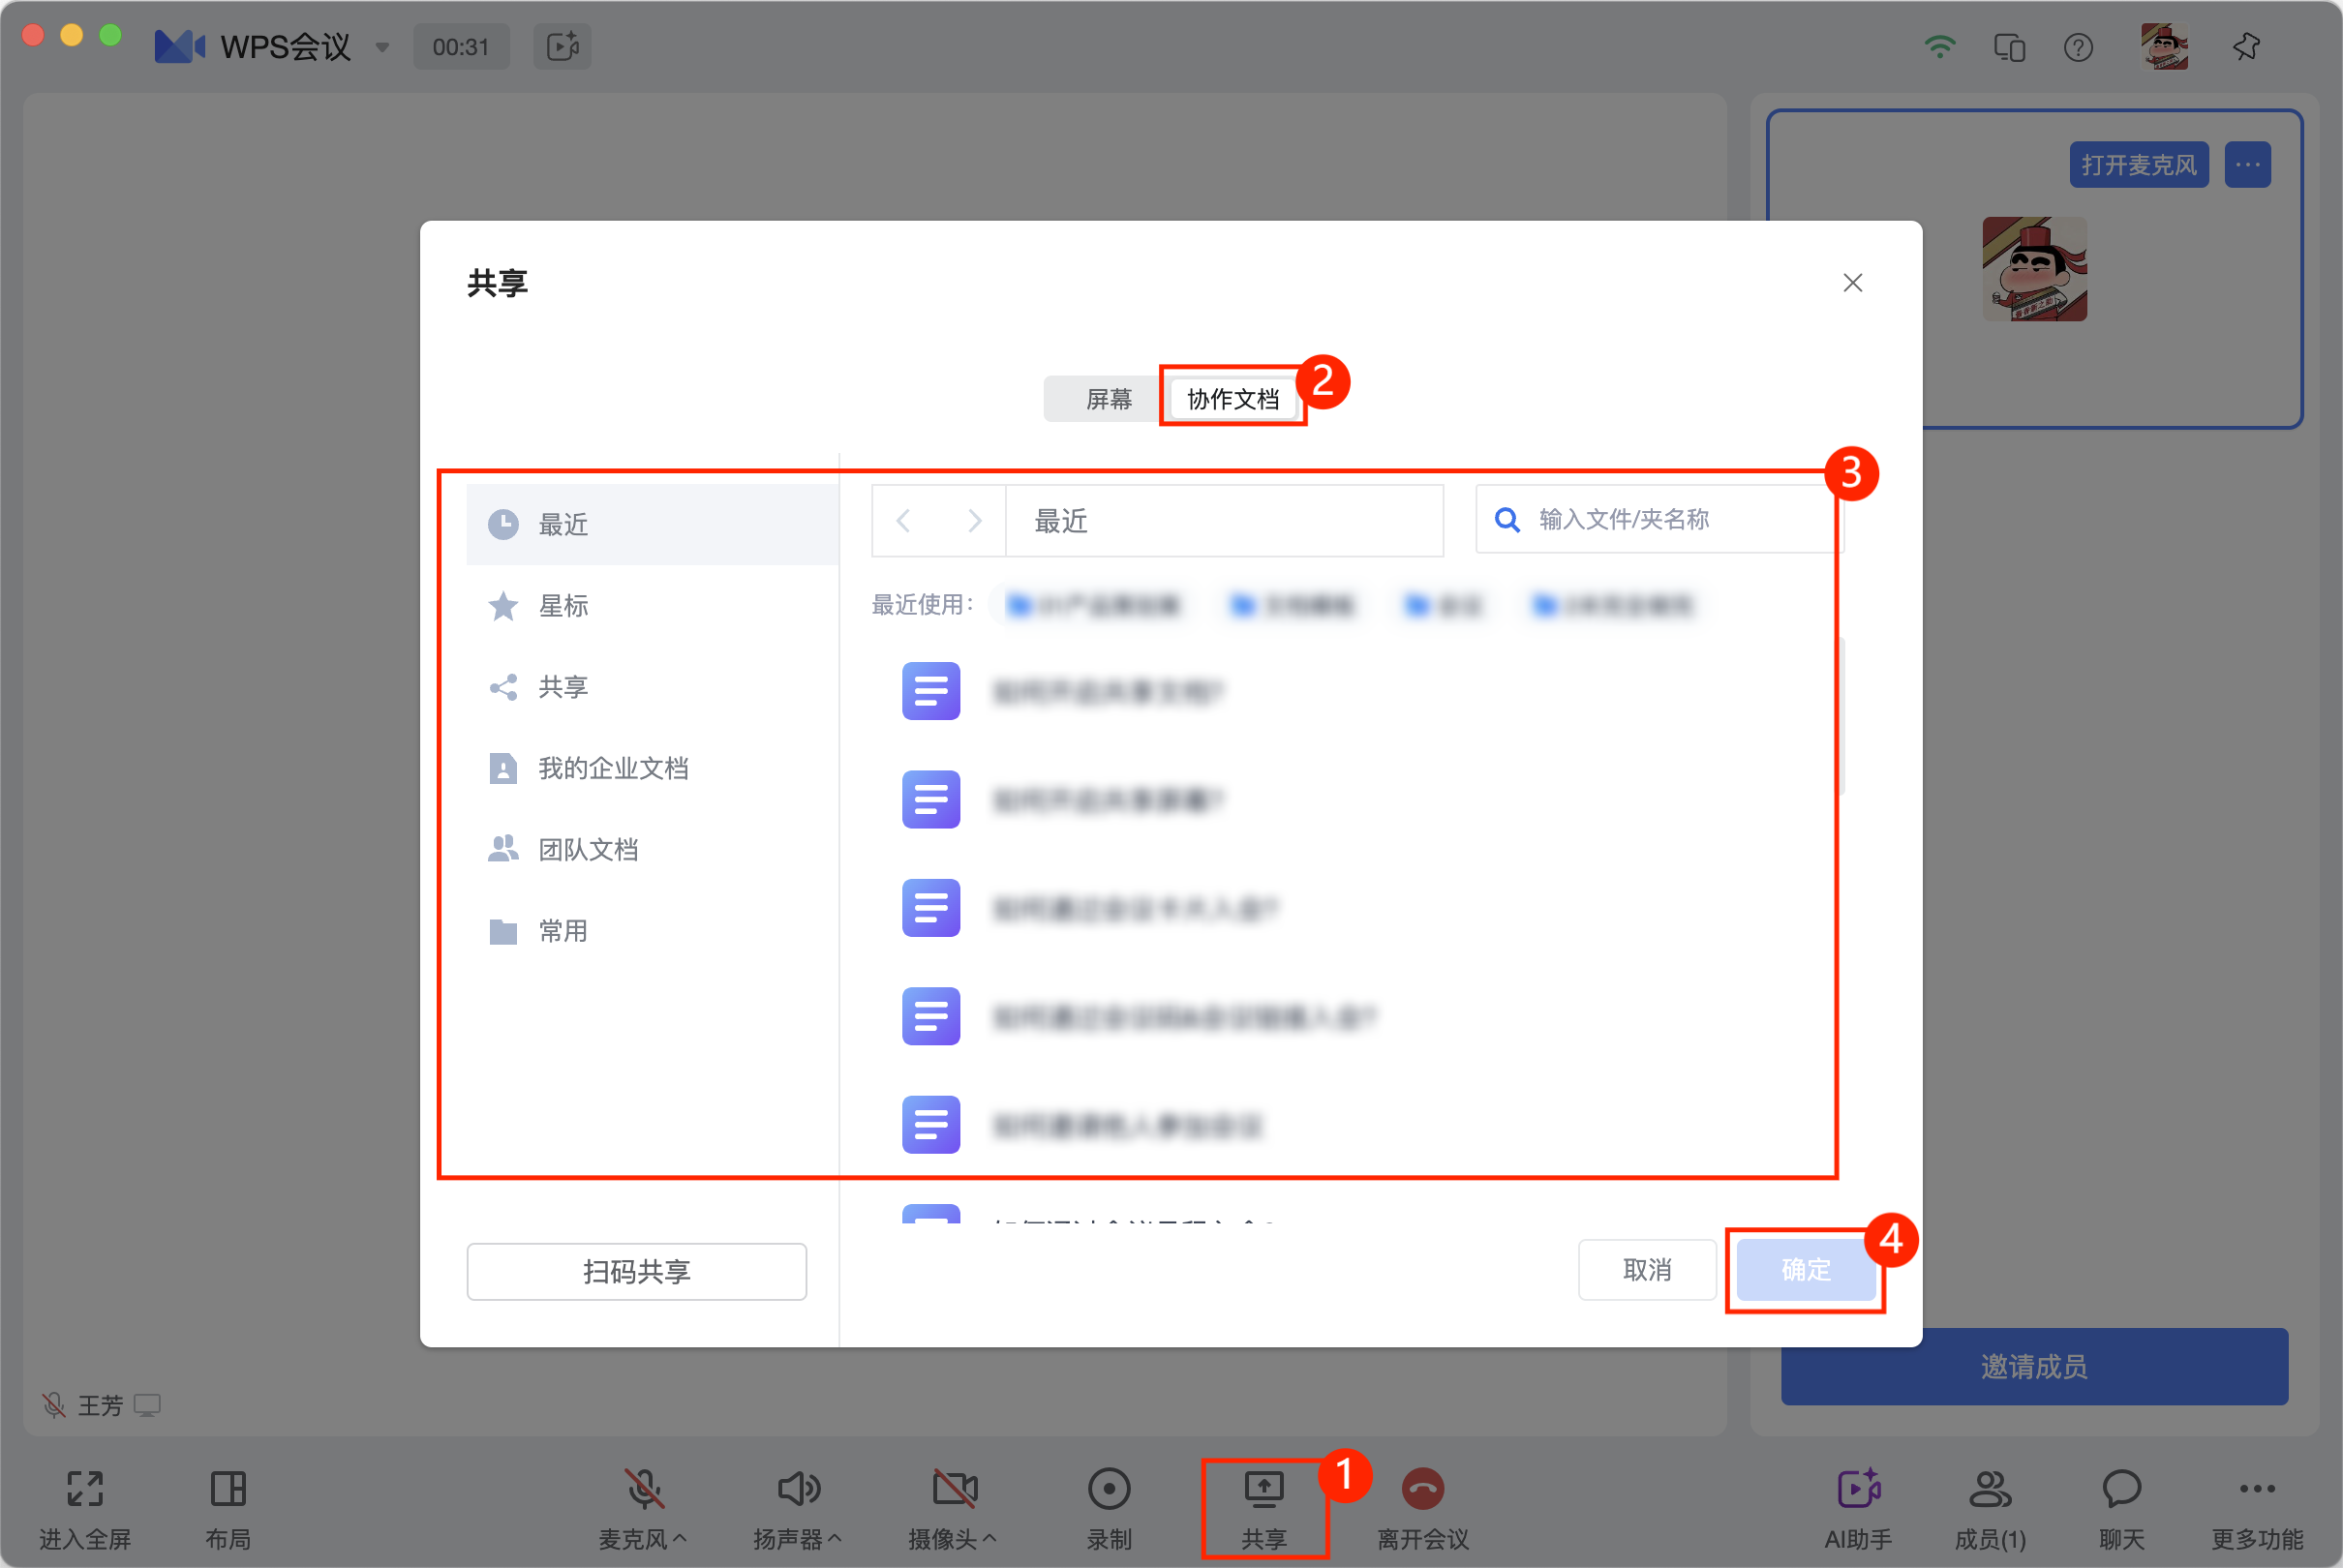Toggle the muted microphone icon

pos(644,1489)
